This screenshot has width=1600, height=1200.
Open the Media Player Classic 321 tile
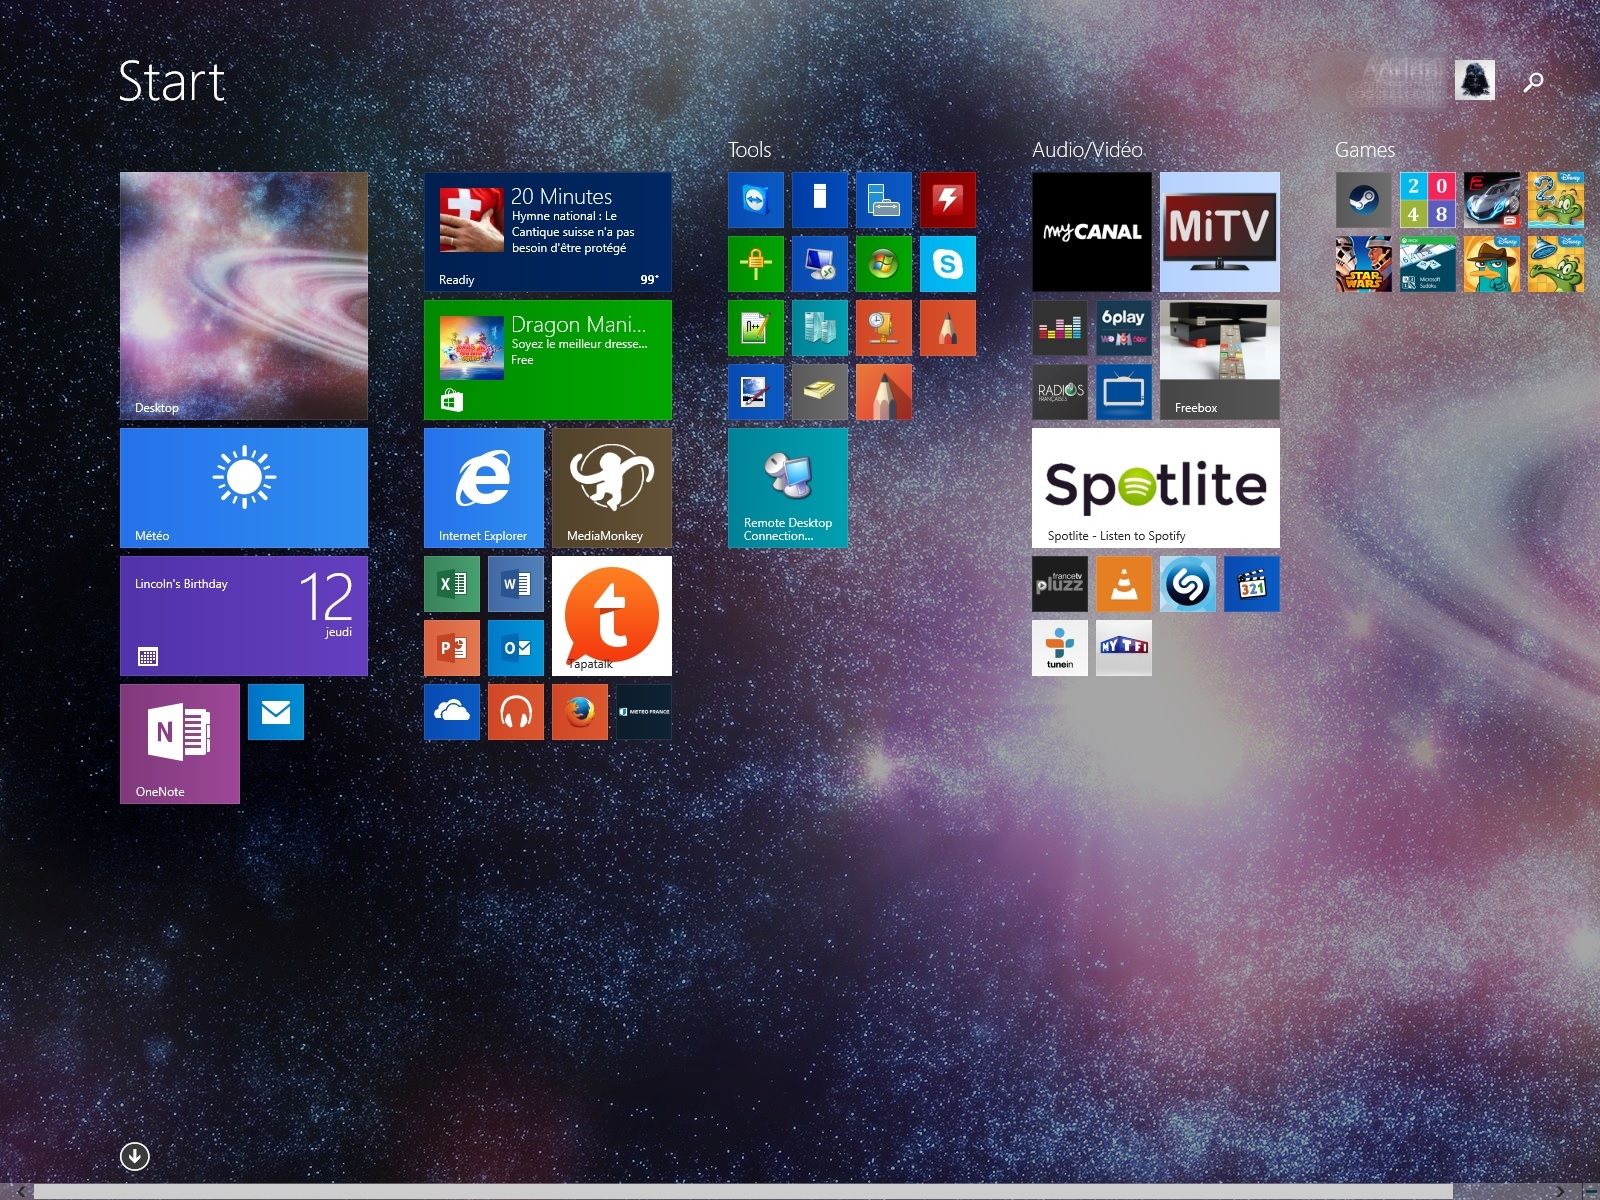point(1252,584)
